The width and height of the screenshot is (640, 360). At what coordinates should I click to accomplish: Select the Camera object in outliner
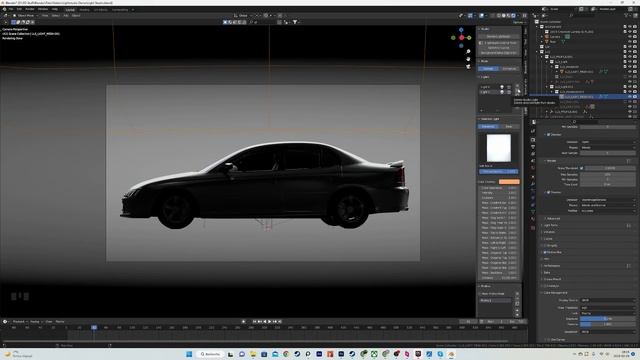pyautogui.click(x=555, y=37)
